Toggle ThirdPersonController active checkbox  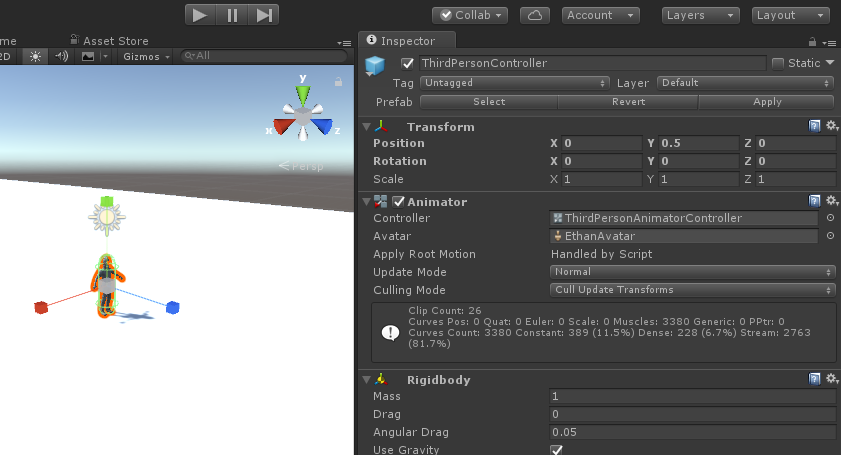click(408, 63)
